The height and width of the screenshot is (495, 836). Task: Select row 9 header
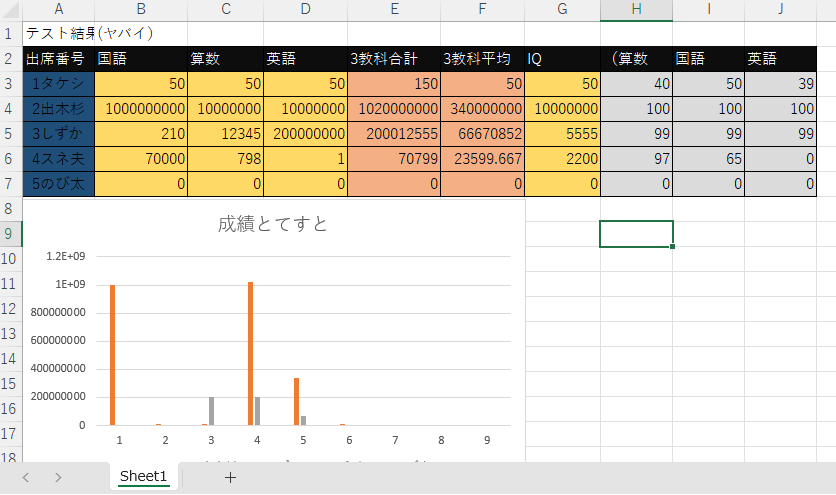(11, 234)
